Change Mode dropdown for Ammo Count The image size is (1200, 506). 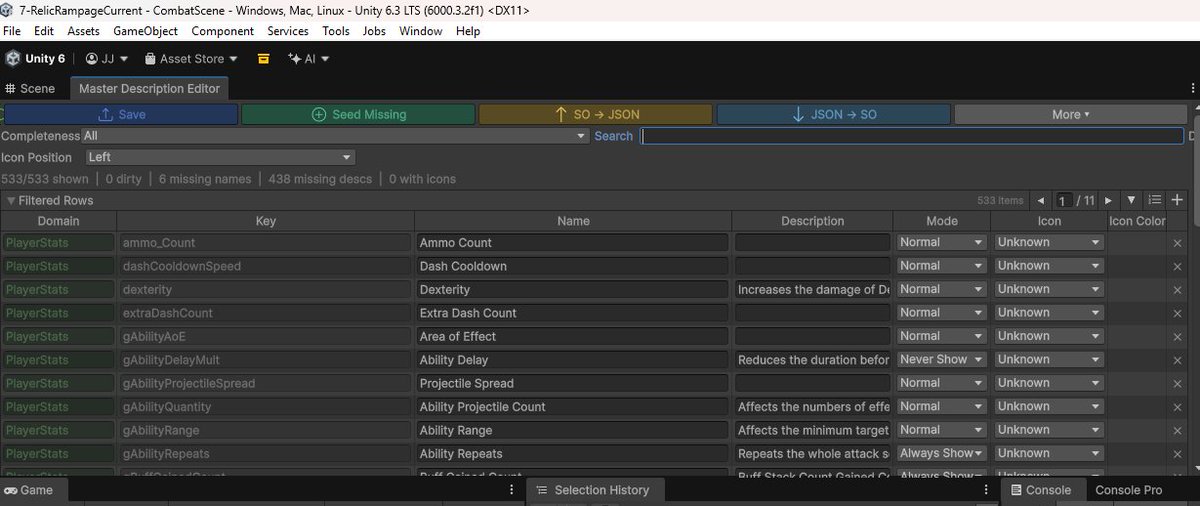click(x=941, y=242)
